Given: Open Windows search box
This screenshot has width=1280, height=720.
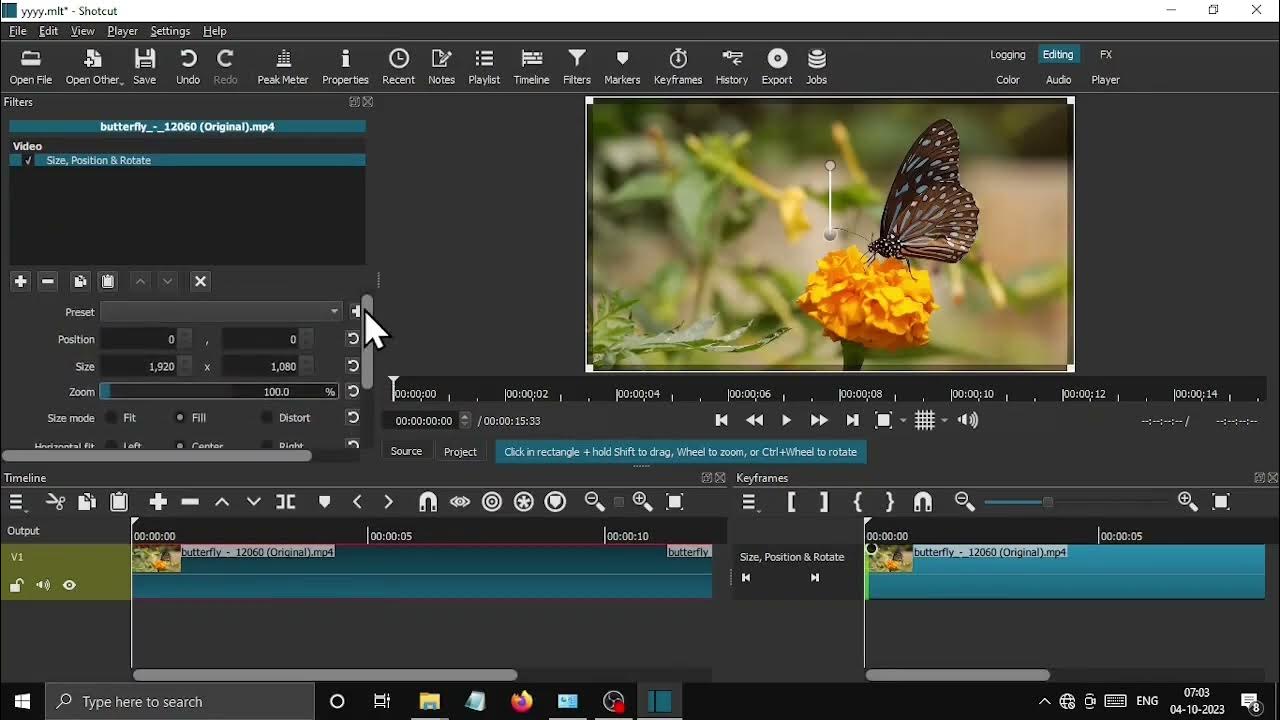Looking at the screenshot, I should click(182, 702).
